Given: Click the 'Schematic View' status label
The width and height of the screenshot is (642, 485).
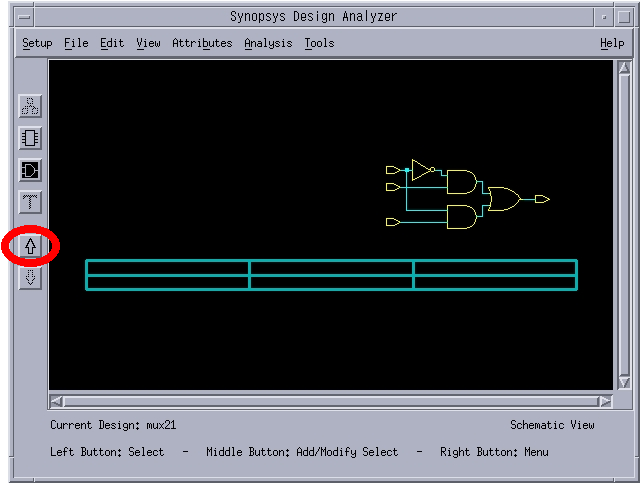Looking at the screenshot, I should point(552,425).
